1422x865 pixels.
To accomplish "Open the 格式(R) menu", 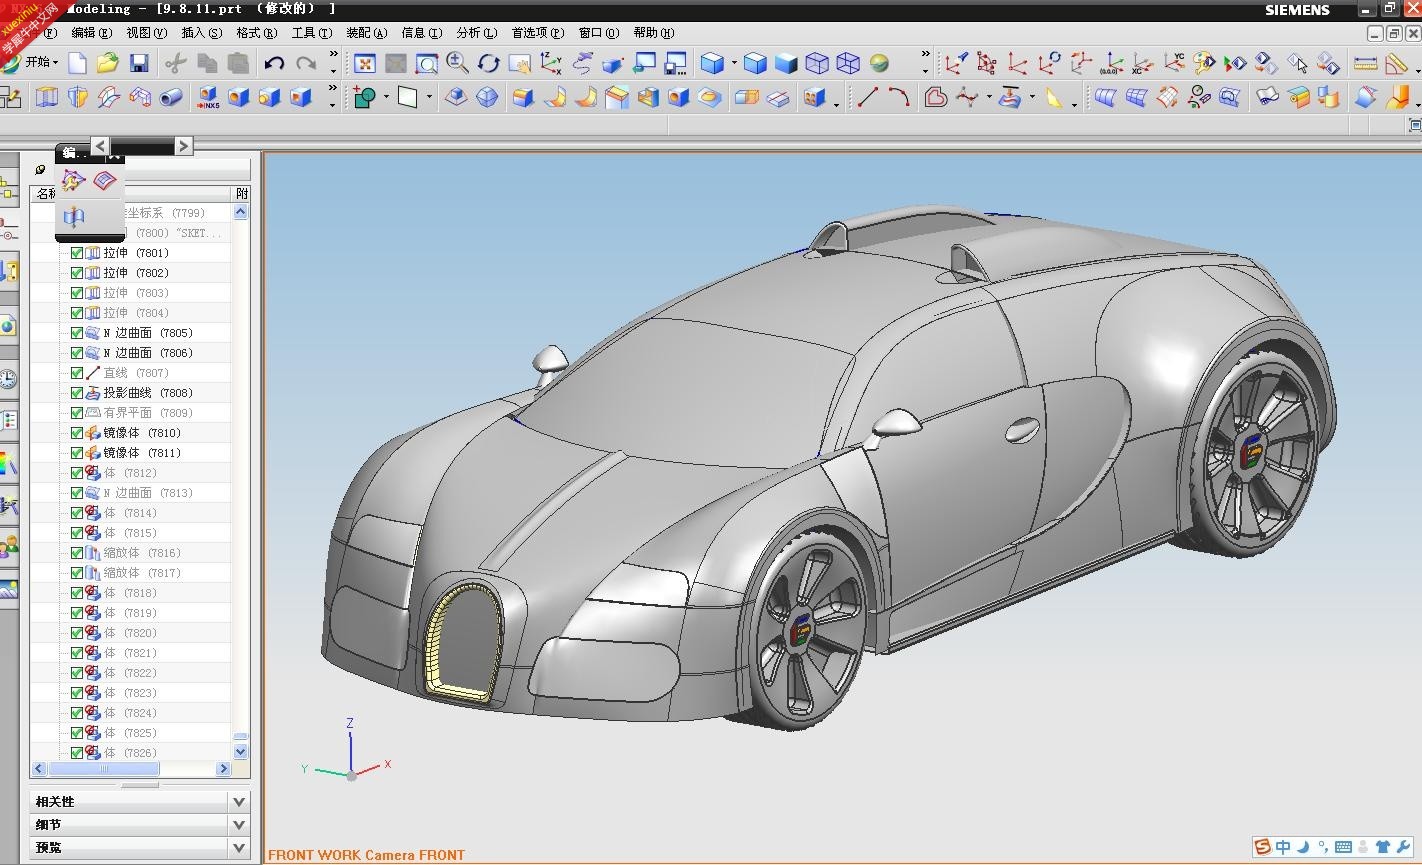I will [256, 32].
